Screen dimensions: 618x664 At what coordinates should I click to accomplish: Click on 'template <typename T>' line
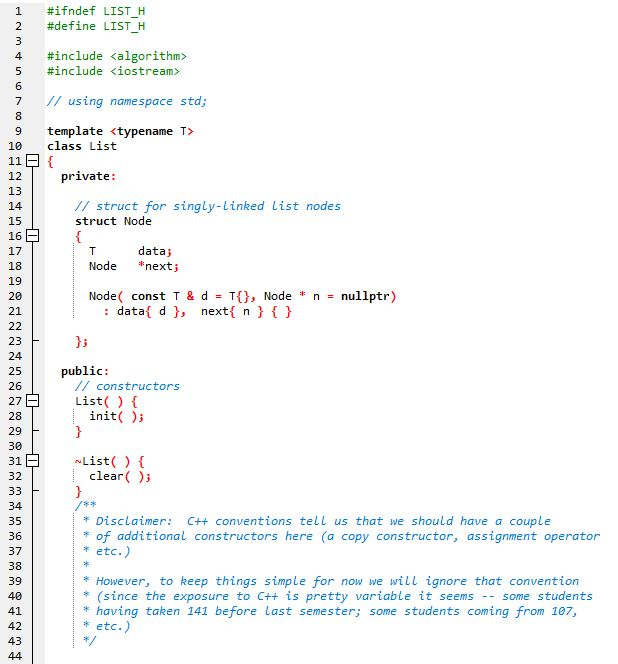point(120,131)
